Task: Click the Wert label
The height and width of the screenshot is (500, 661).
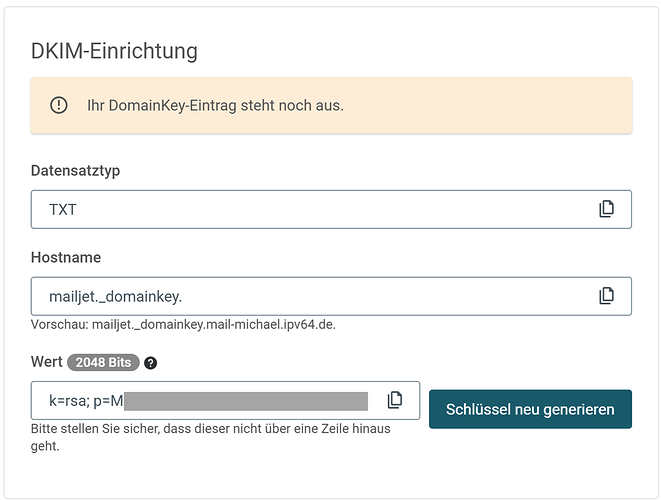Action: (x=47, y=361)
